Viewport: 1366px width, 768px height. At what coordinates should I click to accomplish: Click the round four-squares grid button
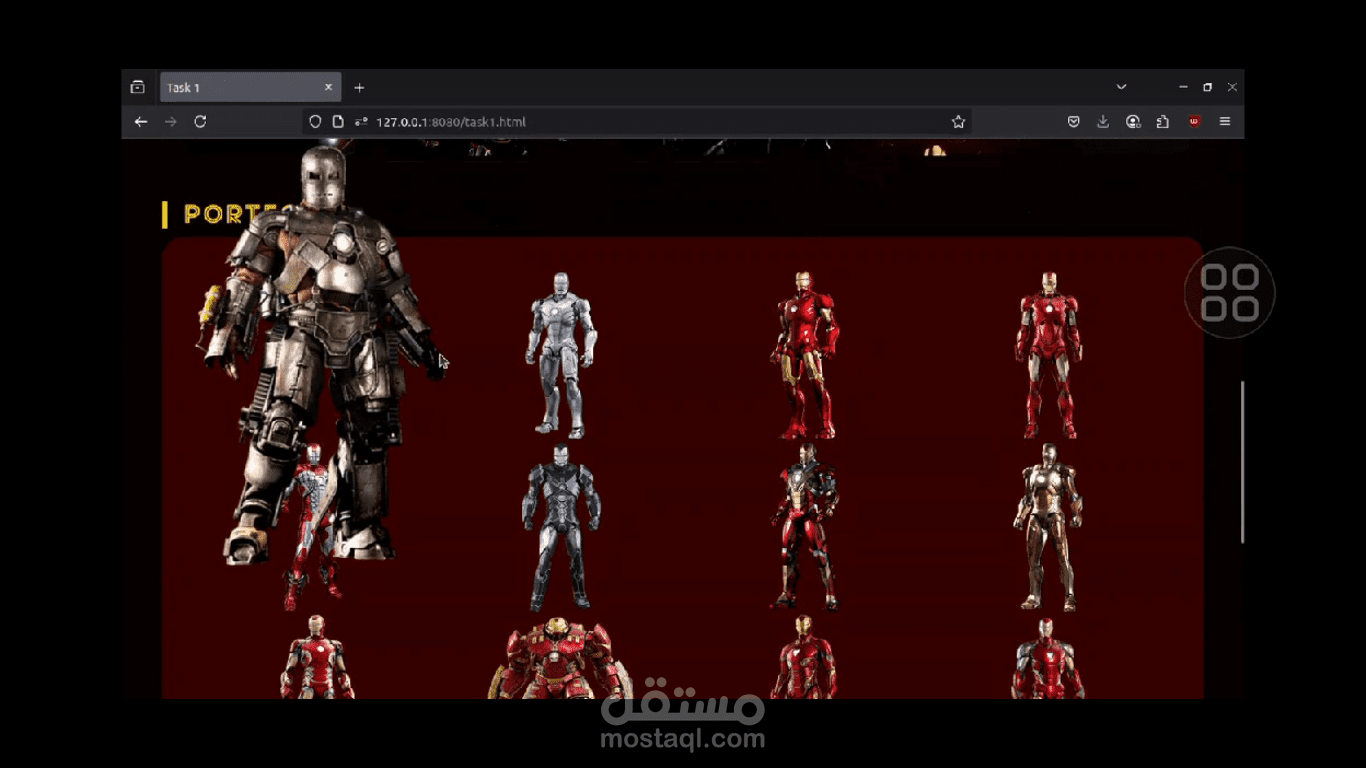point(1229,292)
